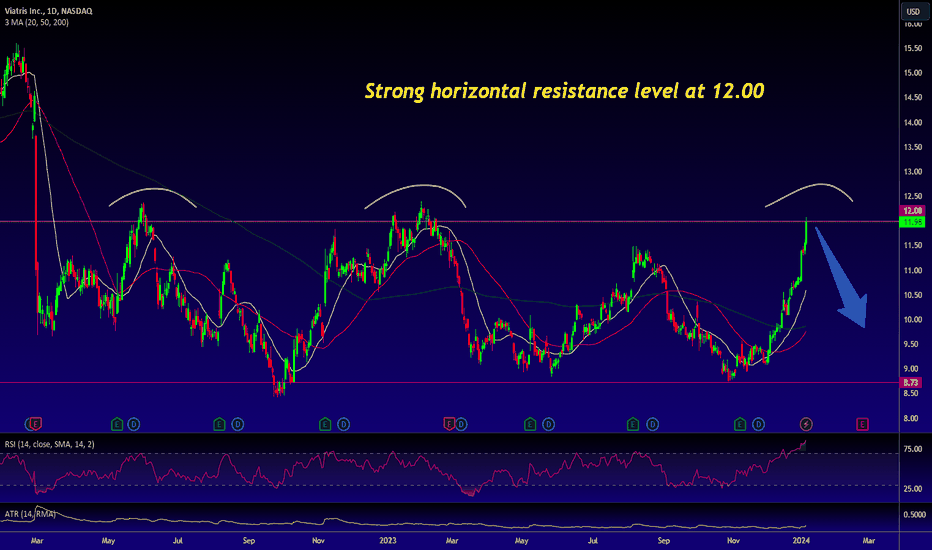The height and width of the screenshot is (550, 932).
Task: Click the green 11.95 last price label
Action: (912, 222)
